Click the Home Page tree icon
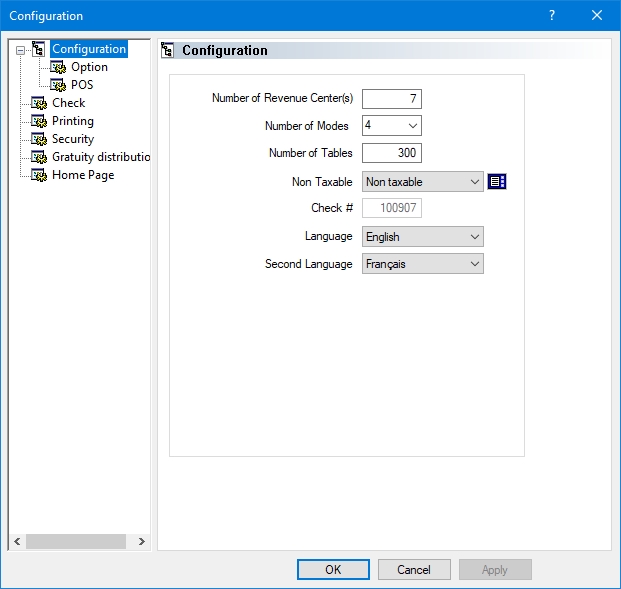Screen dimensions: 621x589 pyautogui.click(x=39, y=175)
